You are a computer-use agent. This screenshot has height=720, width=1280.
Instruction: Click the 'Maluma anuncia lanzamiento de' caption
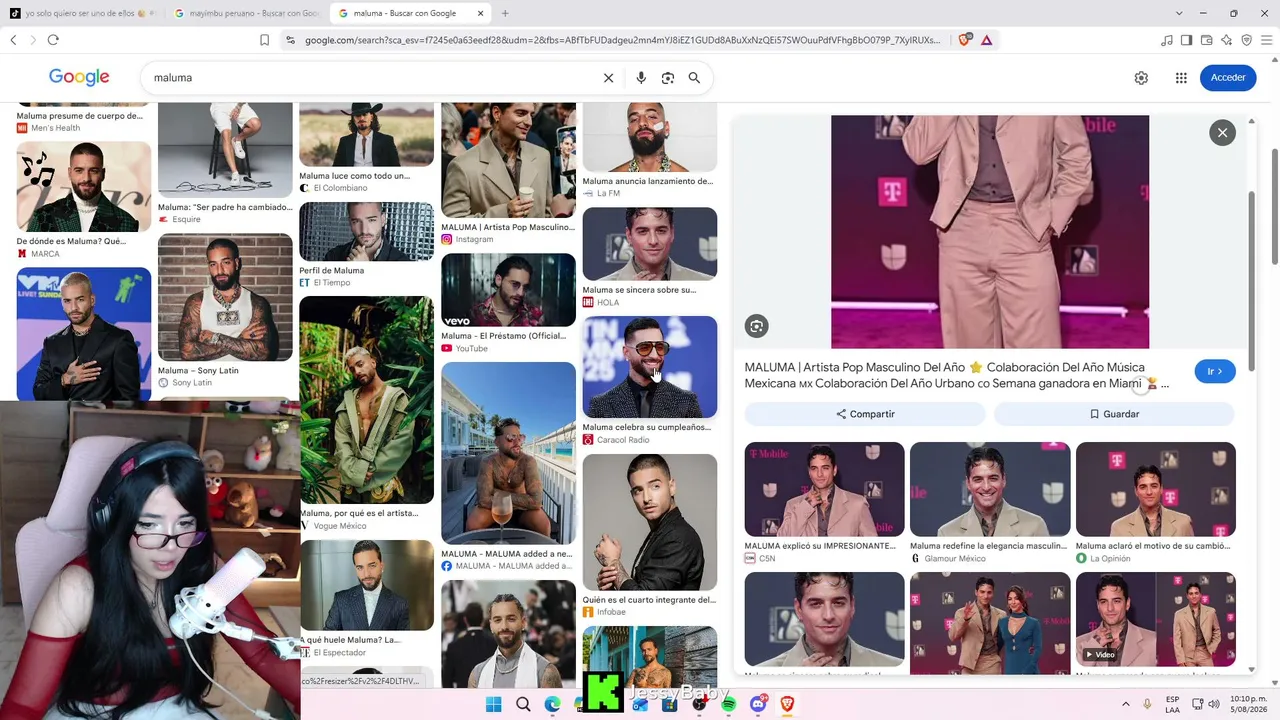tap(648, 181)
